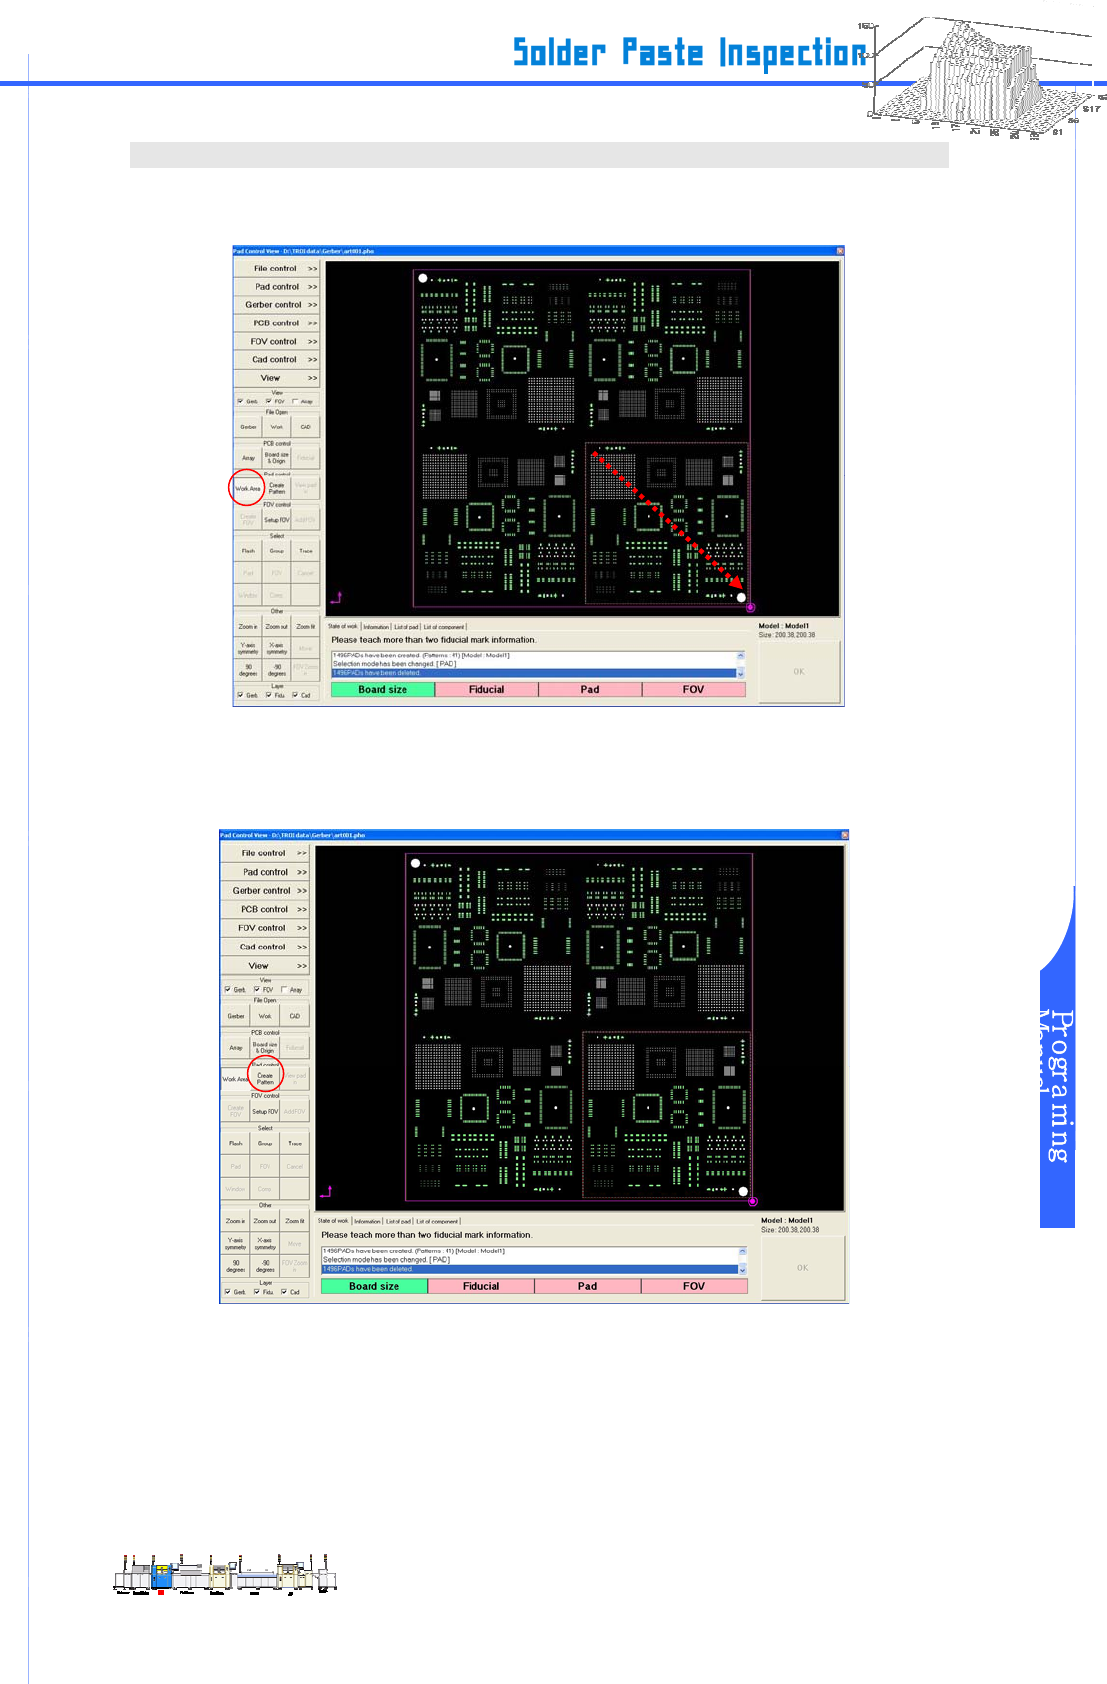Image resolution: width=1107 pixels, height=1684 pixels.
Task: Click Setup FOV in the lower window
Action: 265,1111
